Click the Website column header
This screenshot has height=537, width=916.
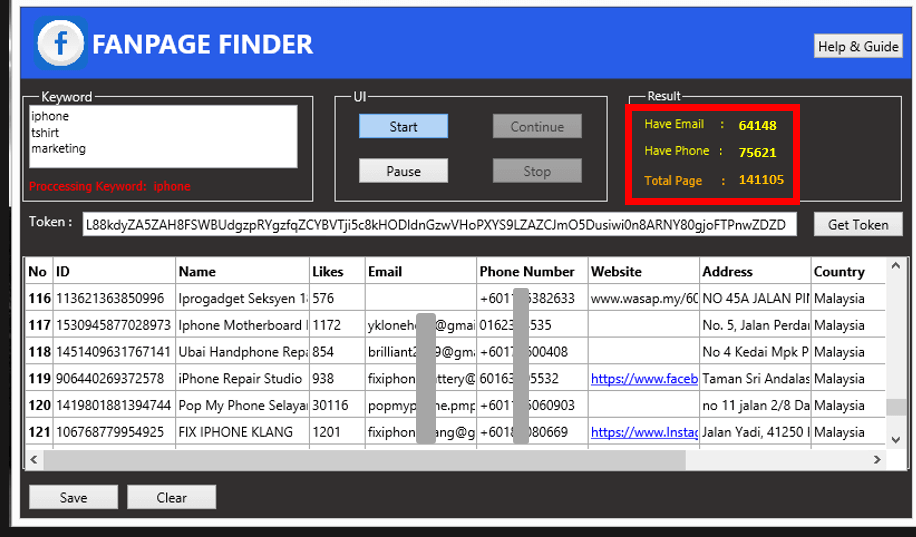coord(644,272)
